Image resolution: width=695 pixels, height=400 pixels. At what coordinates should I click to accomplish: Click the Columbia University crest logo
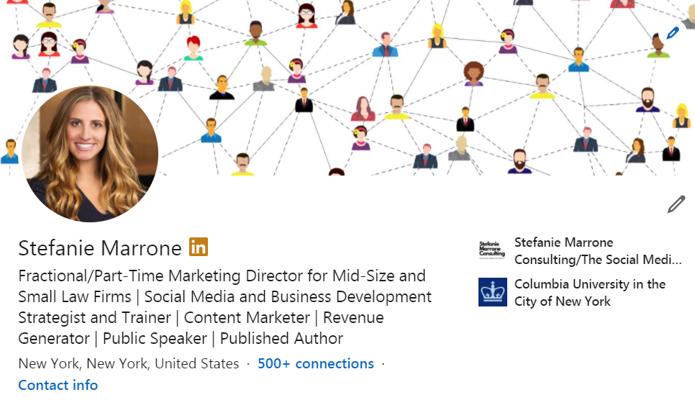[492, 292]
